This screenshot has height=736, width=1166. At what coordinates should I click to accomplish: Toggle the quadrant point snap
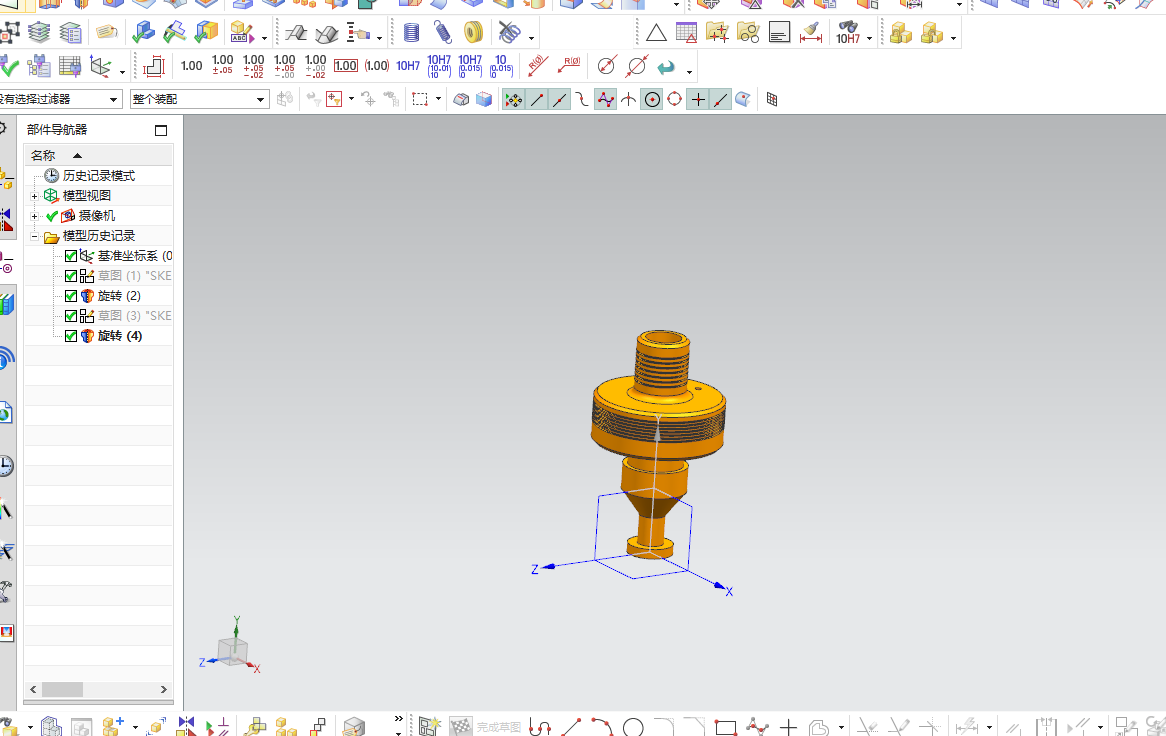pyautogui.click(x=674, y=100)
